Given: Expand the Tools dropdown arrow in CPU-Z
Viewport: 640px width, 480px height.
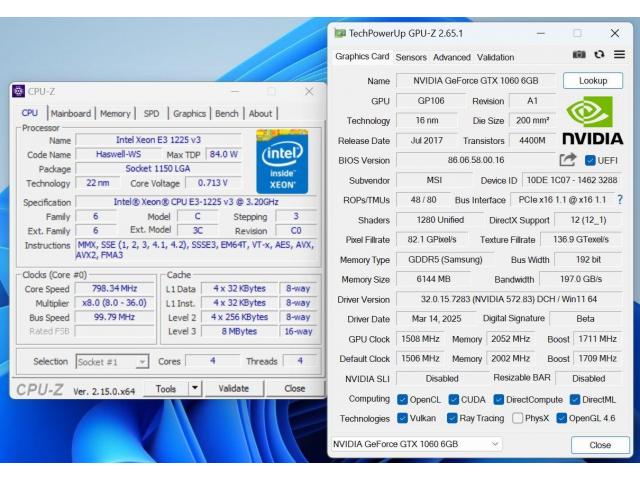Looking at the screenshot, I should (x=195, y=388).
